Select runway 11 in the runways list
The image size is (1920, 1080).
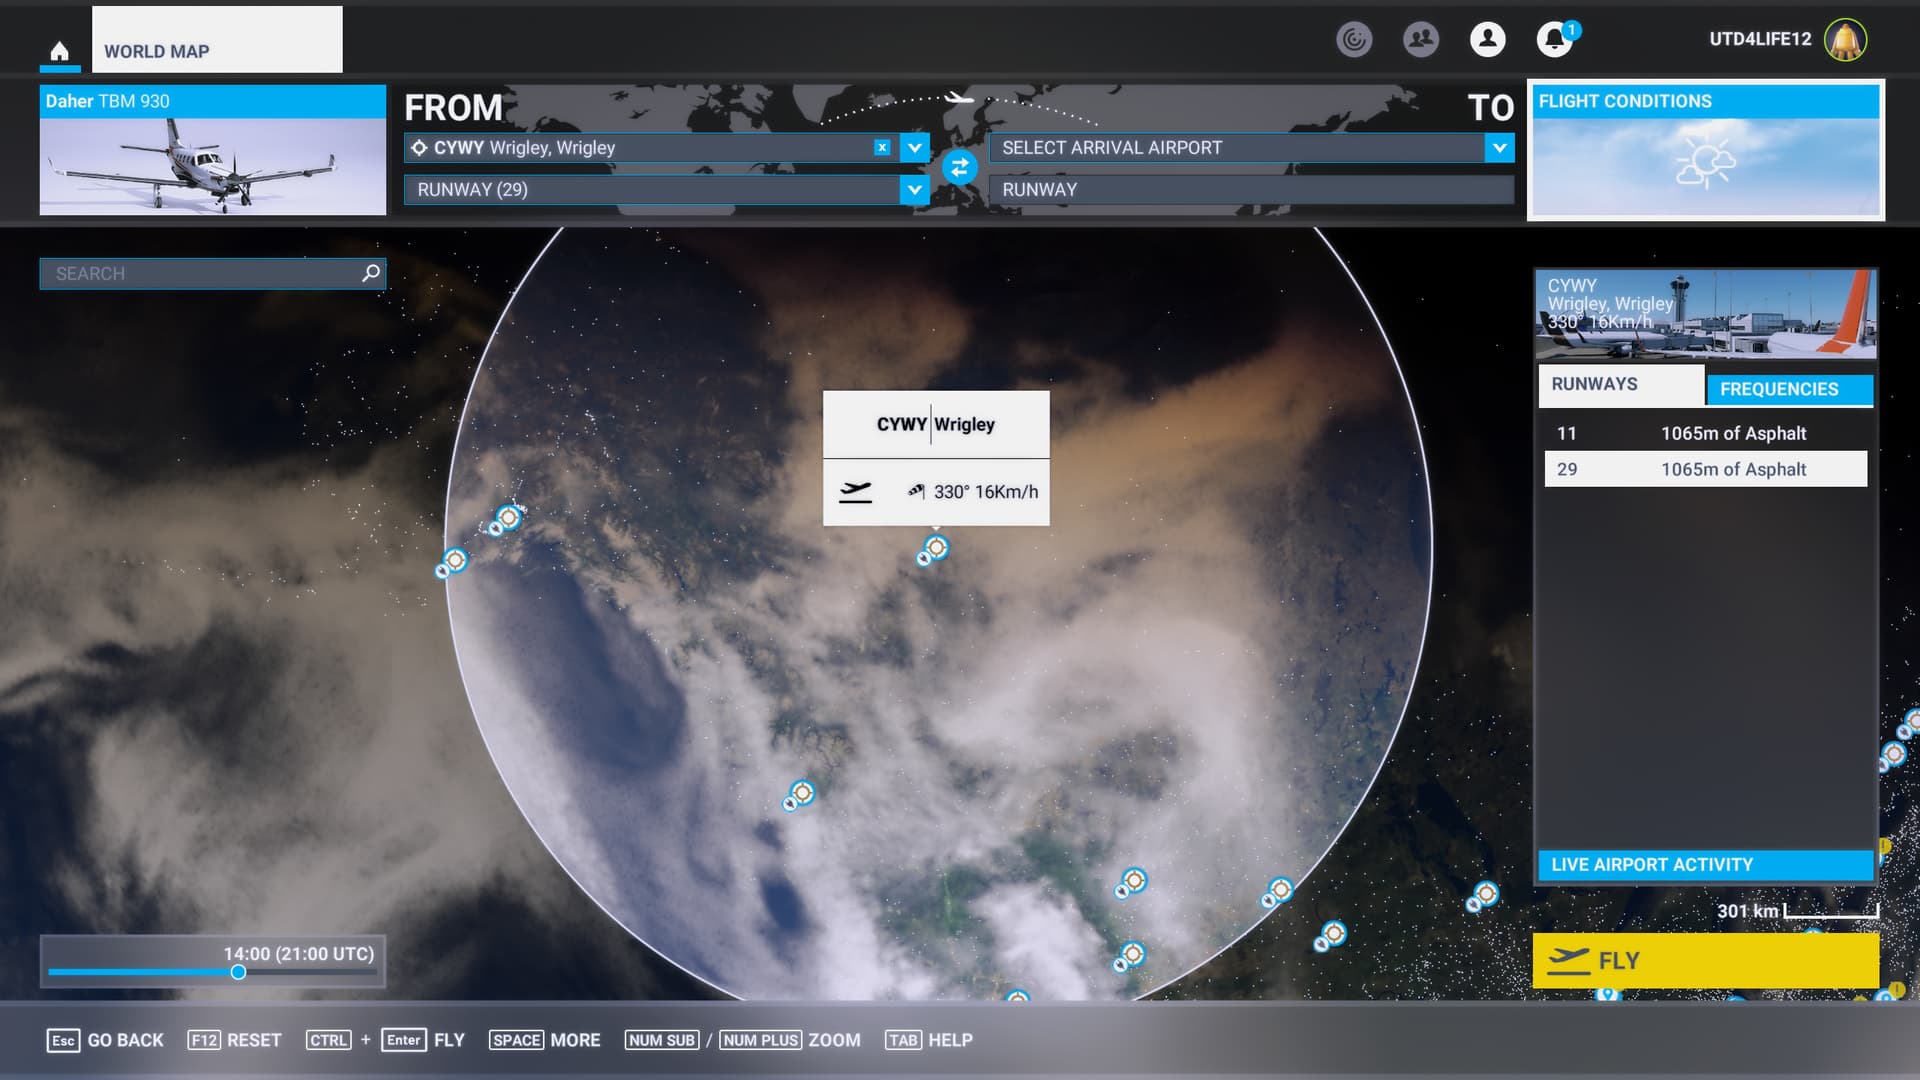[1705, 433]
